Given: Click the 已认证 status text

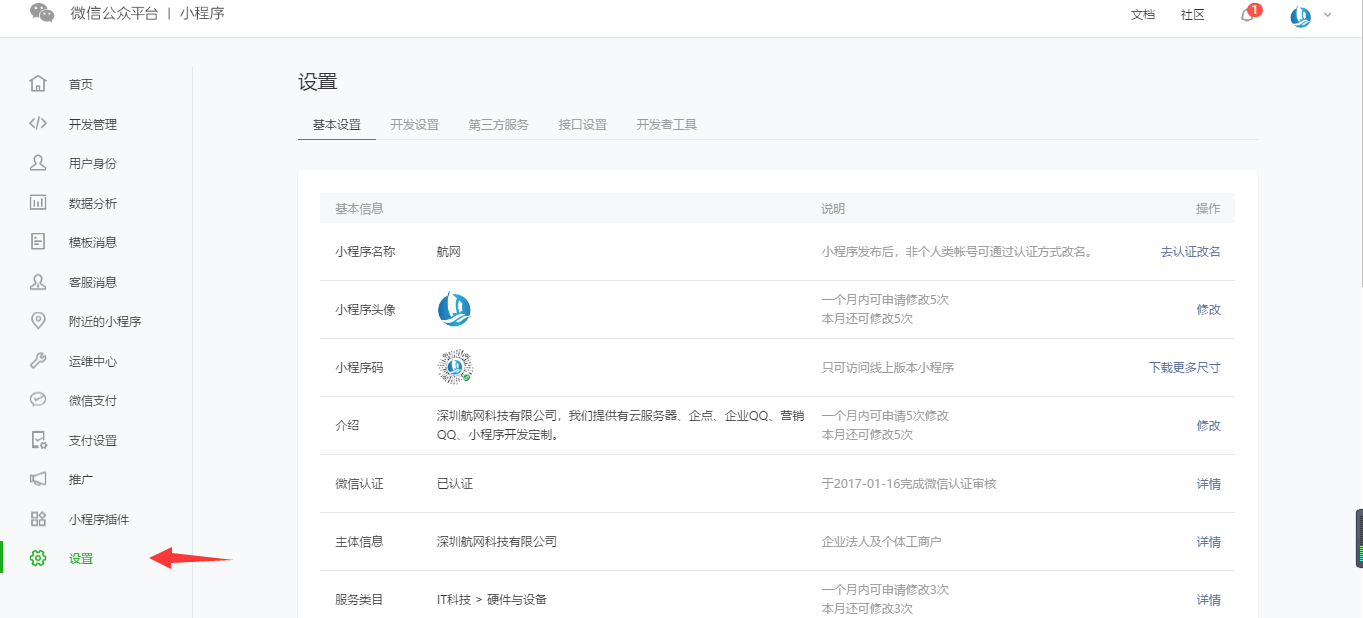Looking at the screenshot, I should click(x=455, y=484).
